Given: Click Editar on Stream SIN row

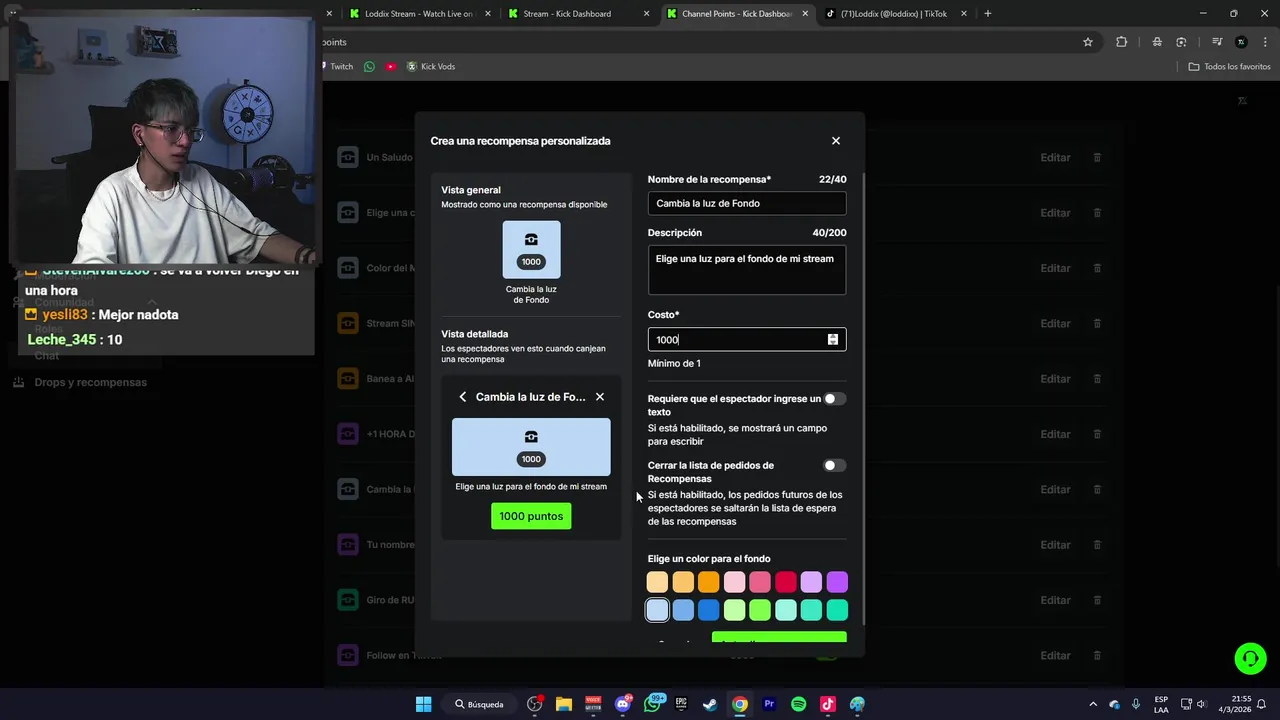Looking at the screenshot, I should [1055, 324].
